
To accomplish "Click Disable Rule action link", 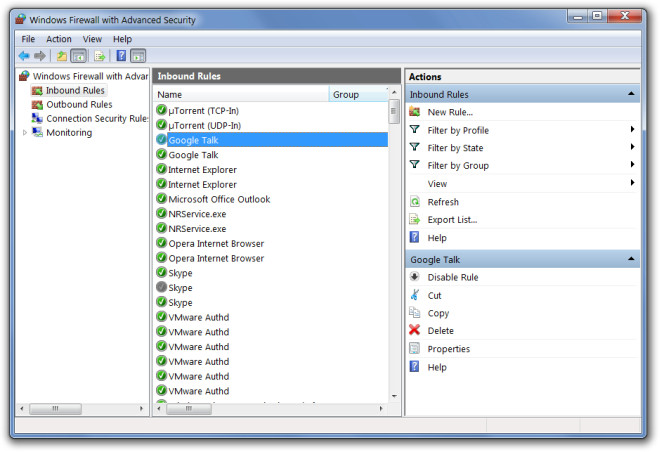I will click(453, 277).
